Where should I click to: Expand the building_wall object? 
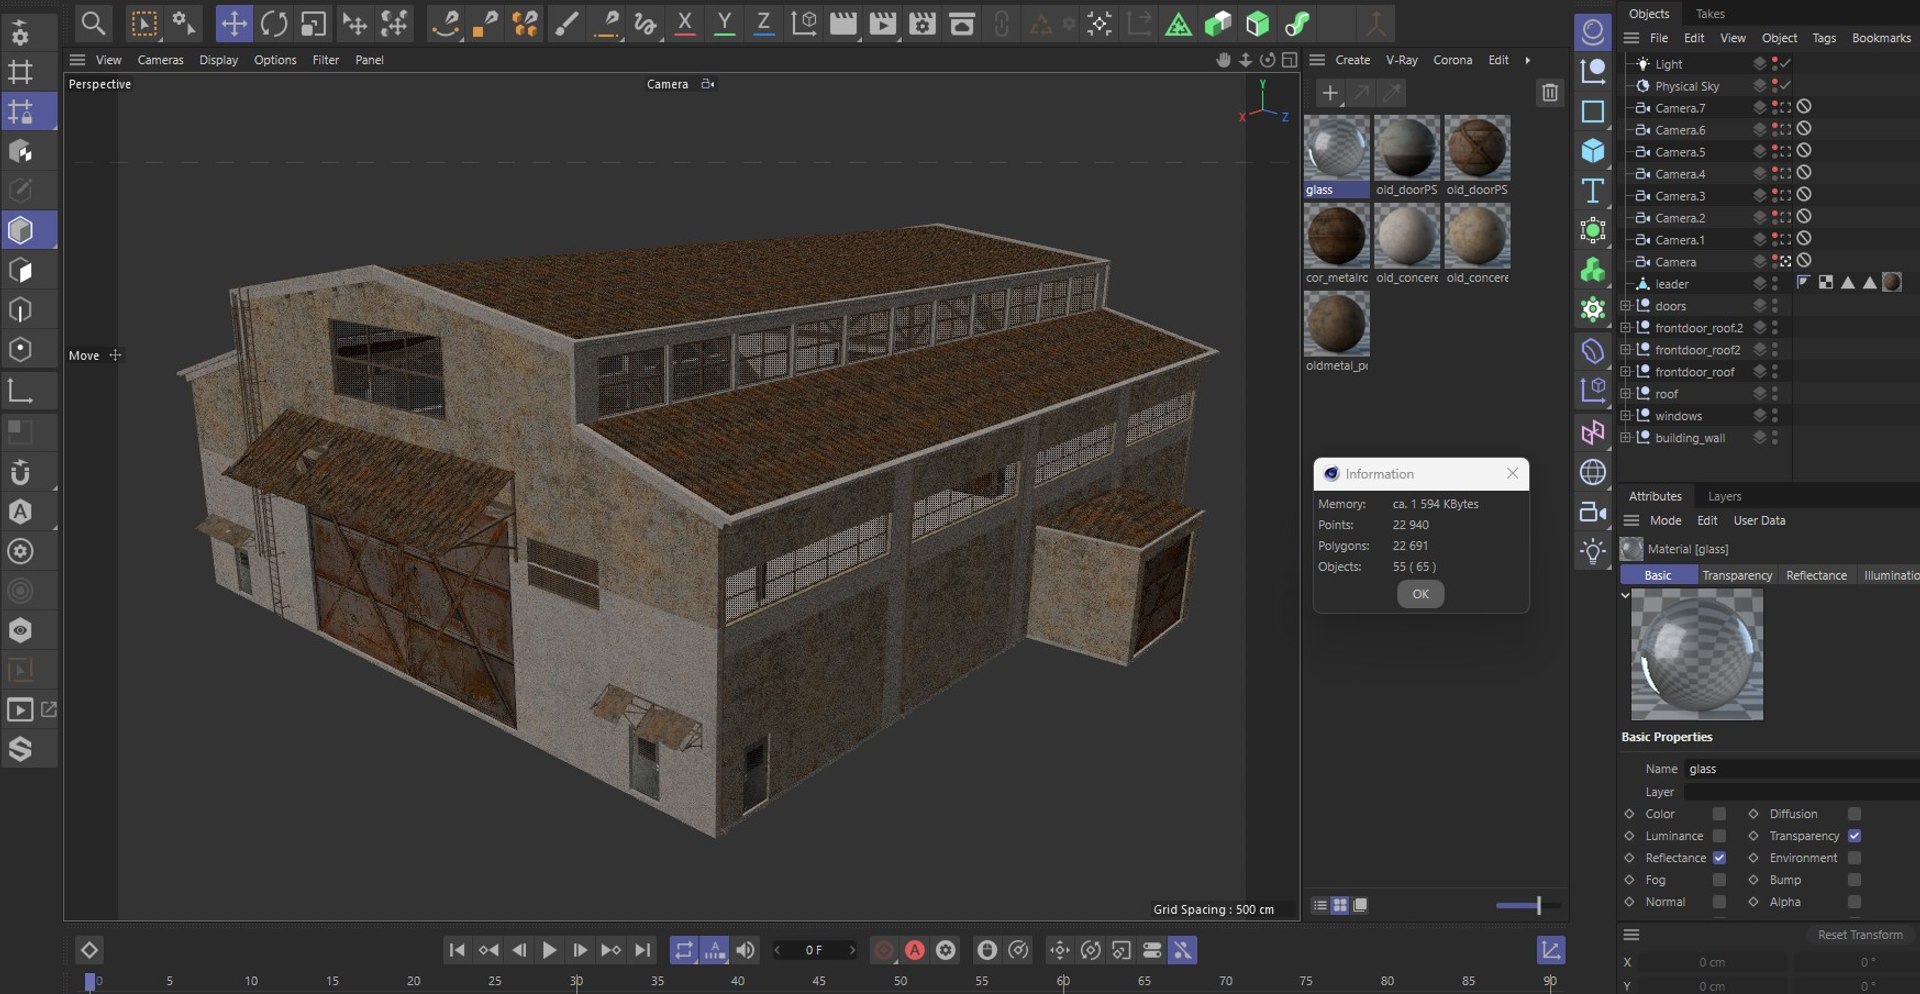[1626, 438]
